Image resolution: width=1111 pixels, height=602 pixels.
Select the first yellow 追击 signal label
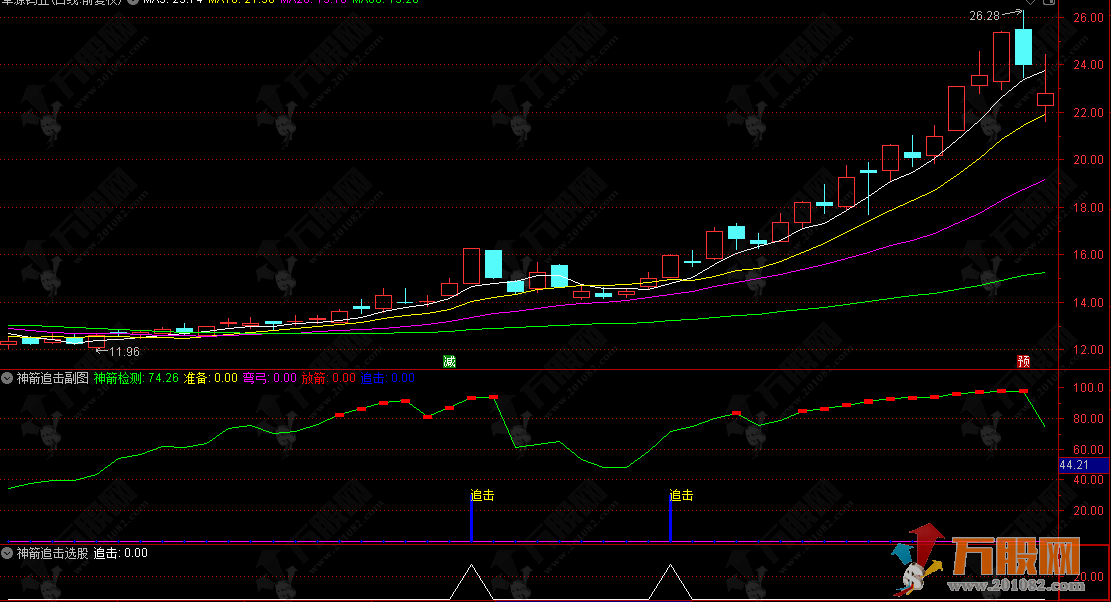(x=482, y=495)
